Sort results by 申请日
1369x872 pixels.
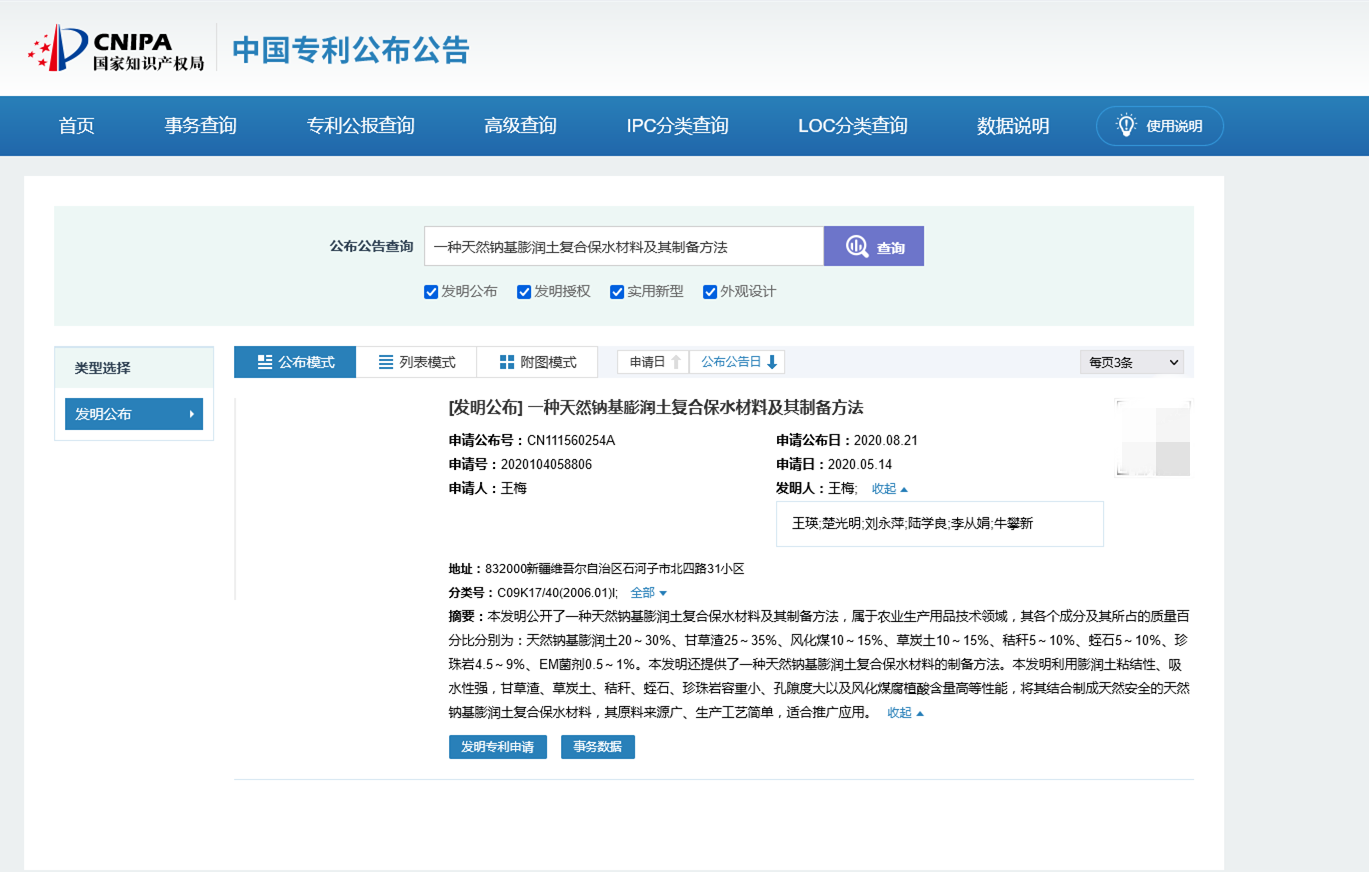pos(653,362)
